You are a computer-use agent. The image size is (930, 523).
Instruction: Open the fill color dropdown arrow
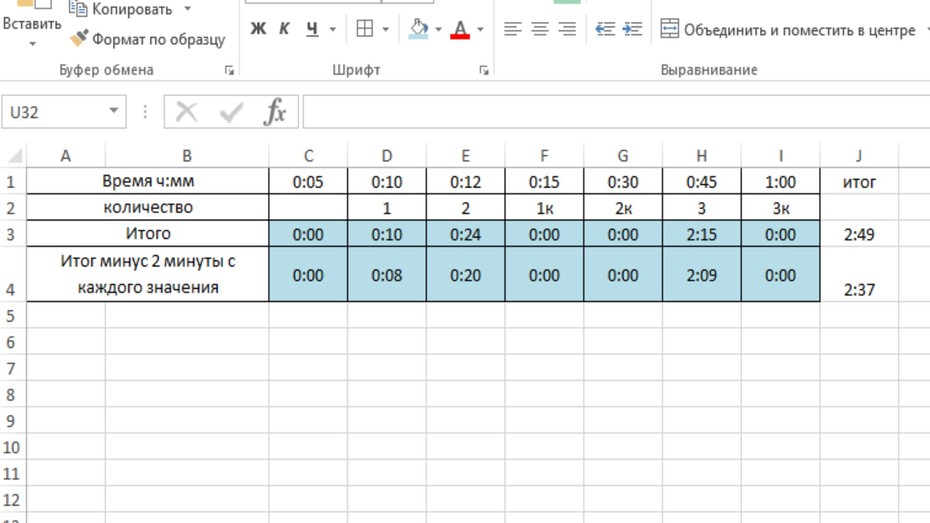[x=438, y=29]
